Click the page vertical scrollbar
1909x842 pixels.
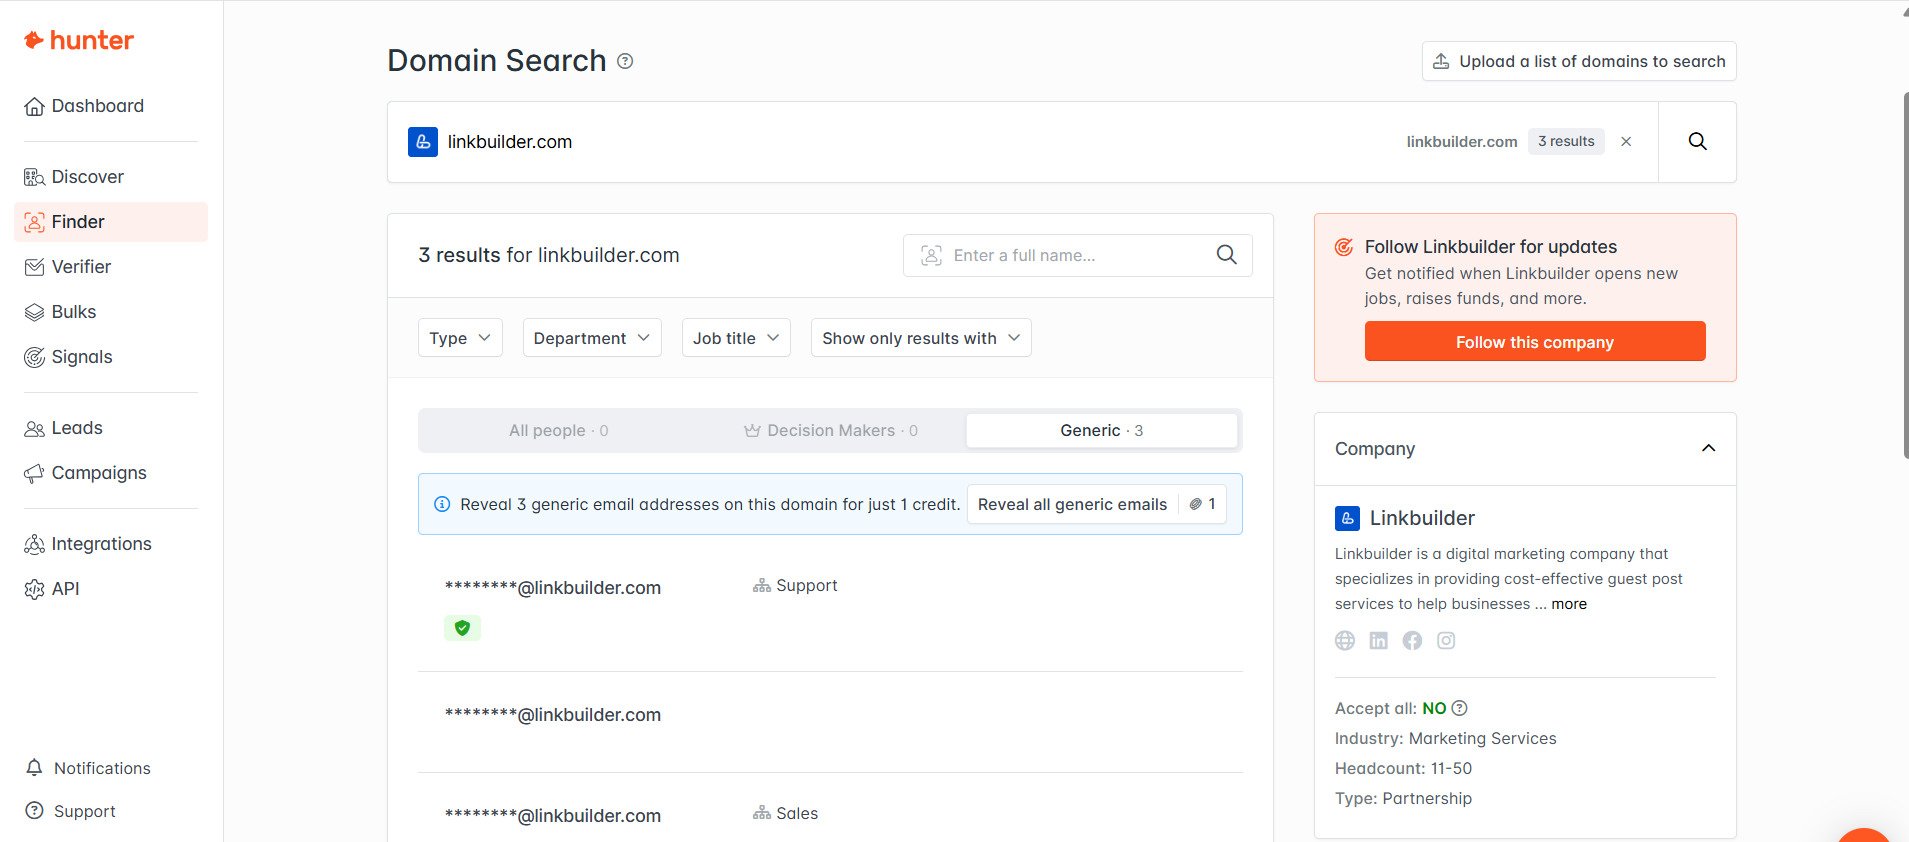[x=1905, y=275]
